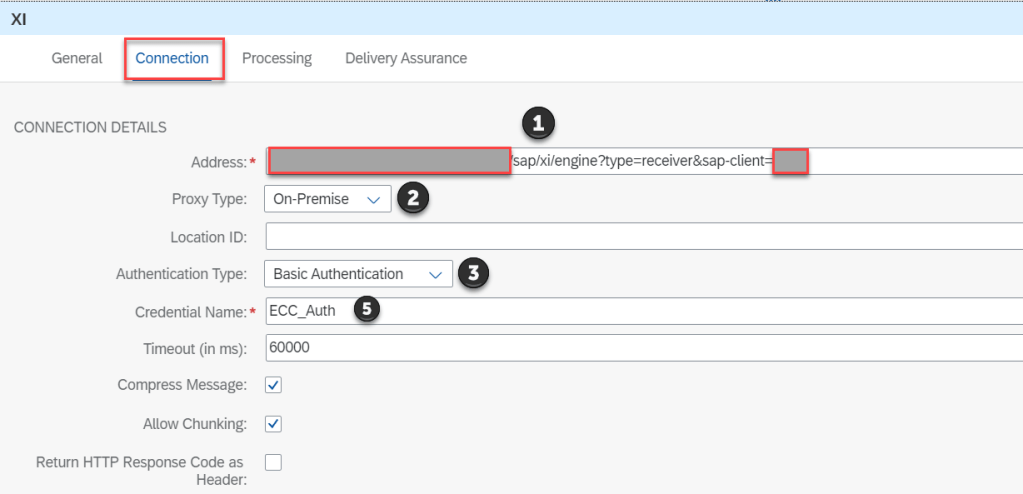The width and height of the screenshot is (1023, 494).
Task: Toggle the Compress Message checkbox
Action: (273, 385)
